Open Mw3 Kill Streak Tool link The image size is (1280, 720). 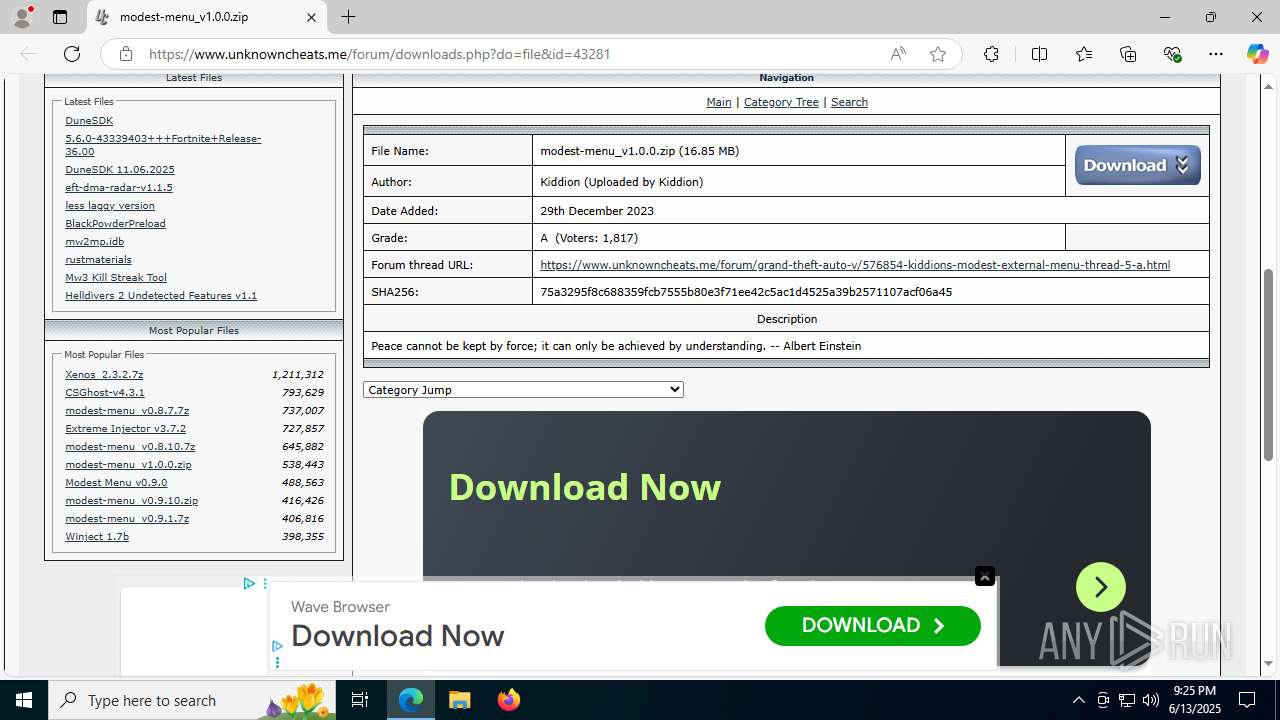coord(116,278)
